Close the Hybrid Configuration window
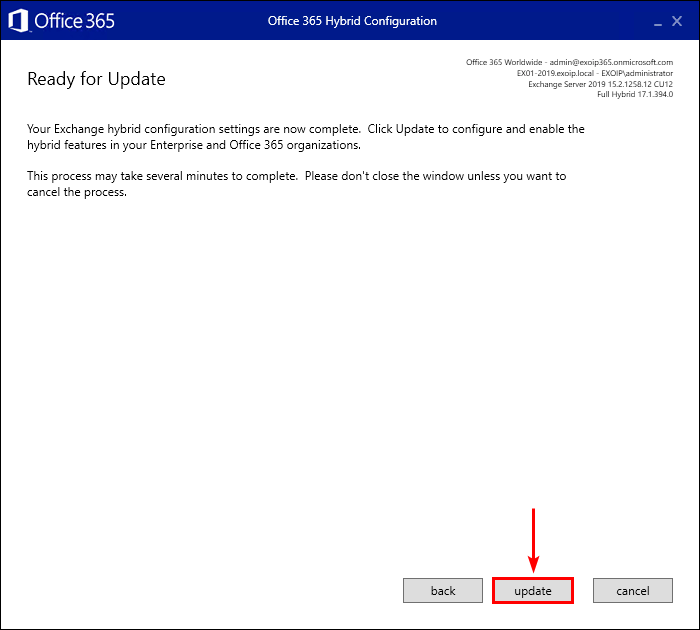700x630 pixels. click(x=677, y=21)
